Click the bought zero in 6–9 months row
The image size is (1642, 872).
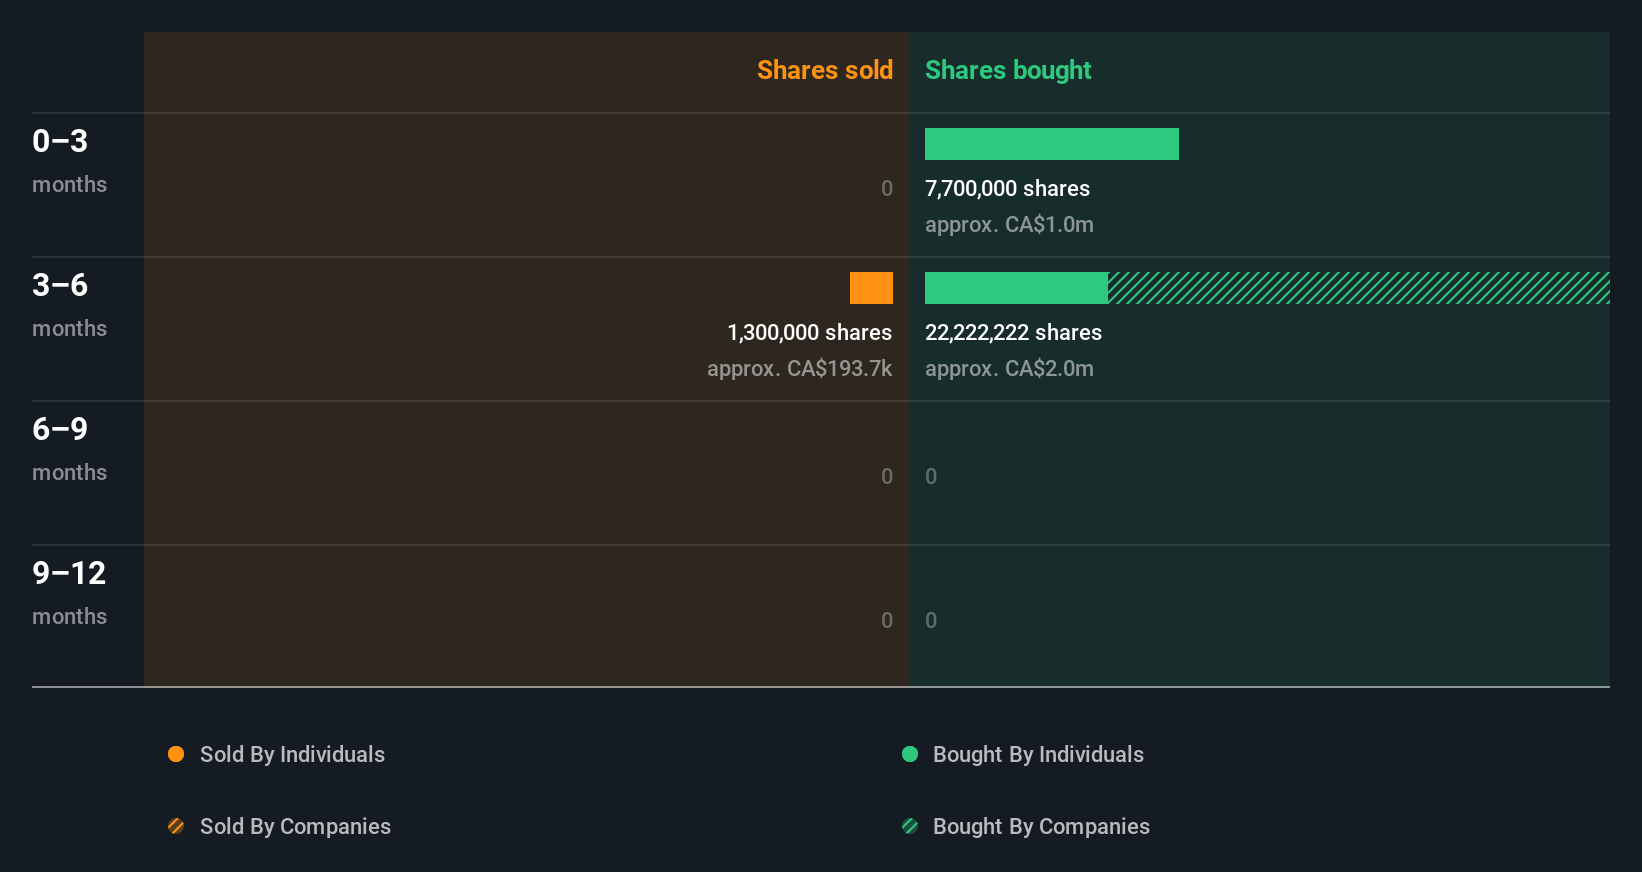(931, 476)
